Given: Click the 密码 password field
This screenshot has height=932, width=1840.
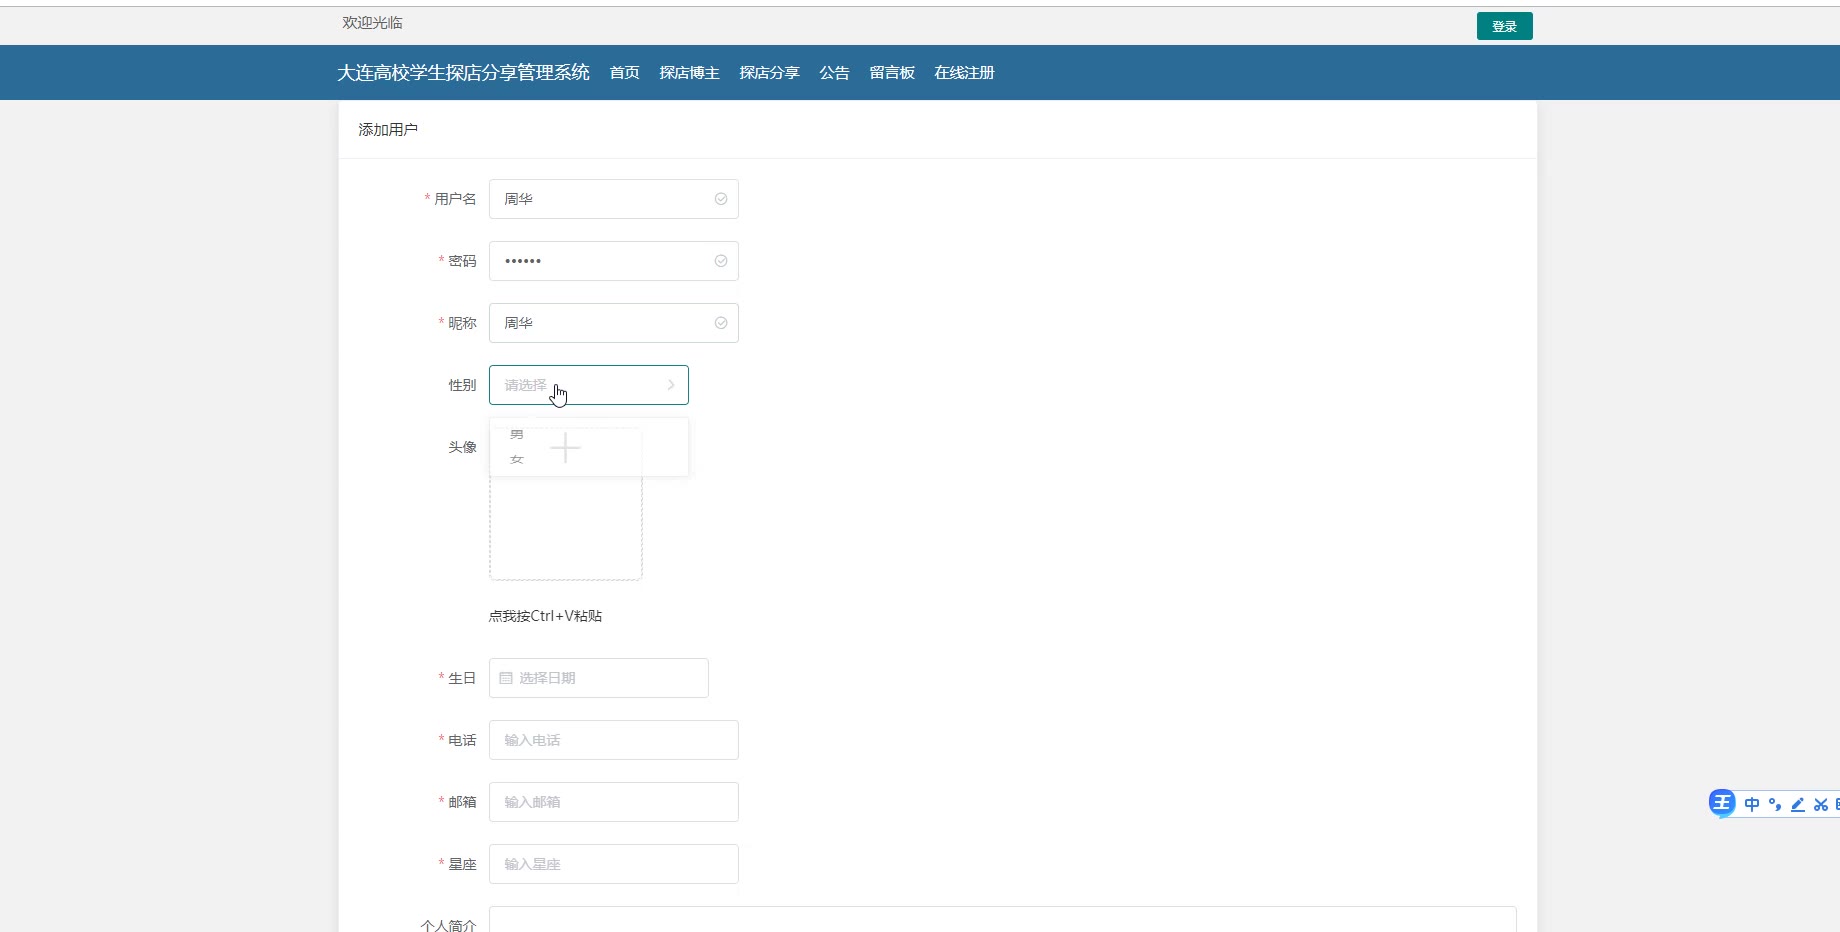Looking at the screenshot, I should (613, 261).
